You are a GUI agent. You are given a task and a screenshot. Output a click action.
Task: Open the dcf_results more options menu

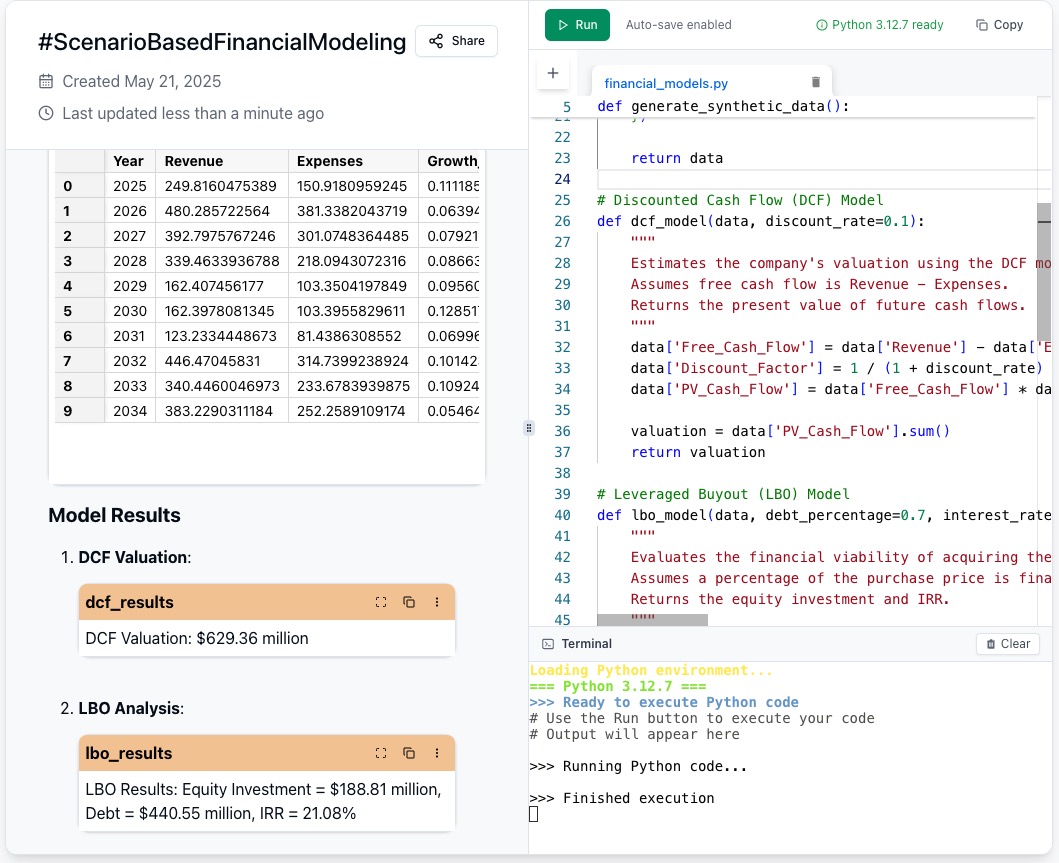[x=437, y=602]
